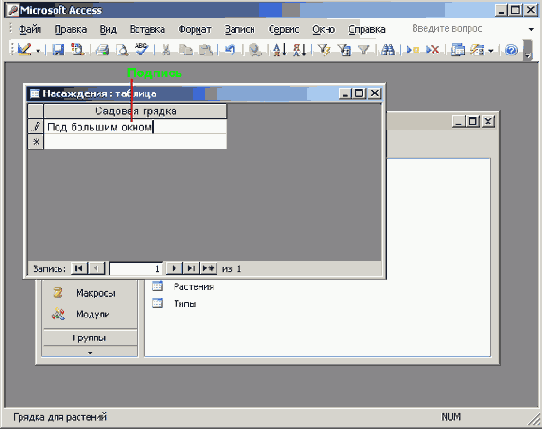This screenshot has height=429, width=542.
Task: Expand the toolbar options arrow at right end
Action: point(527,50)
